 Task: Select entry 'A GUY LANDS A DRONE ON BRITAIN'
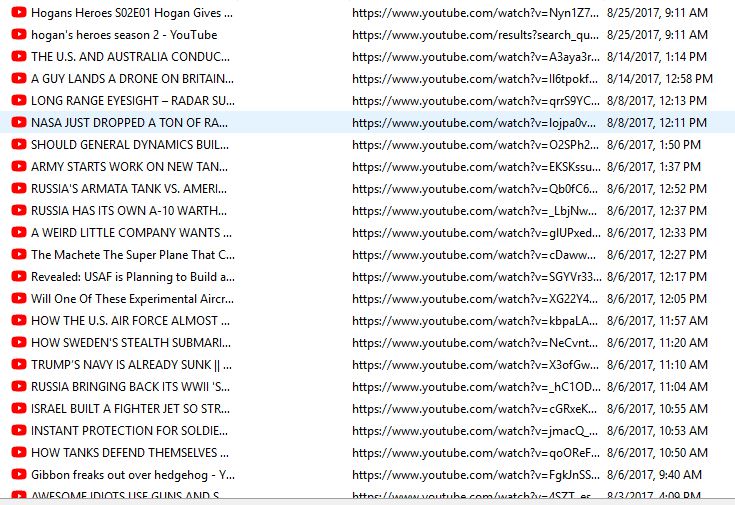(x=132, y=79)
